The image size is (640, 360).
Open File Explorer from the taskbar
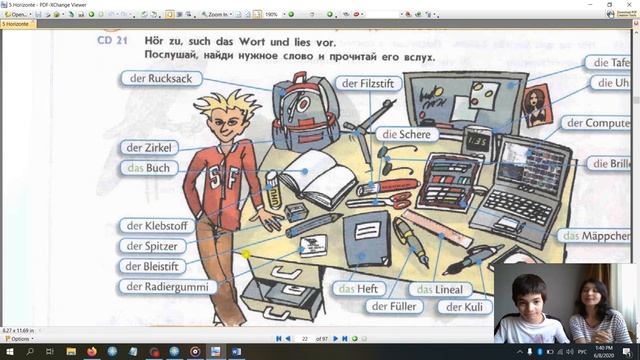(x=71, y=351)
